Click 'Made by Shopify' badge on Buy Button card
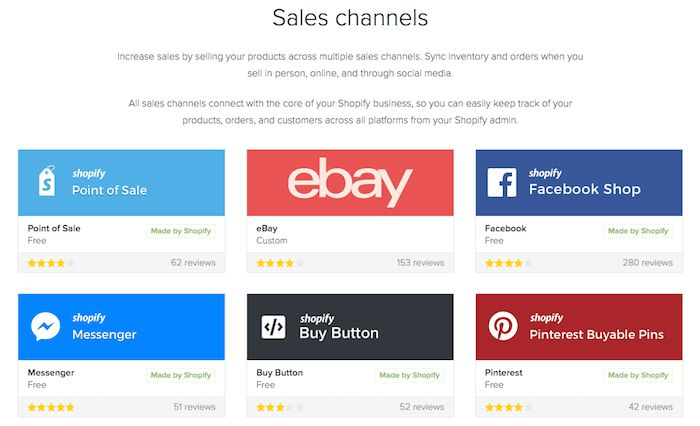The image size is (700, 426). [409, 375]
